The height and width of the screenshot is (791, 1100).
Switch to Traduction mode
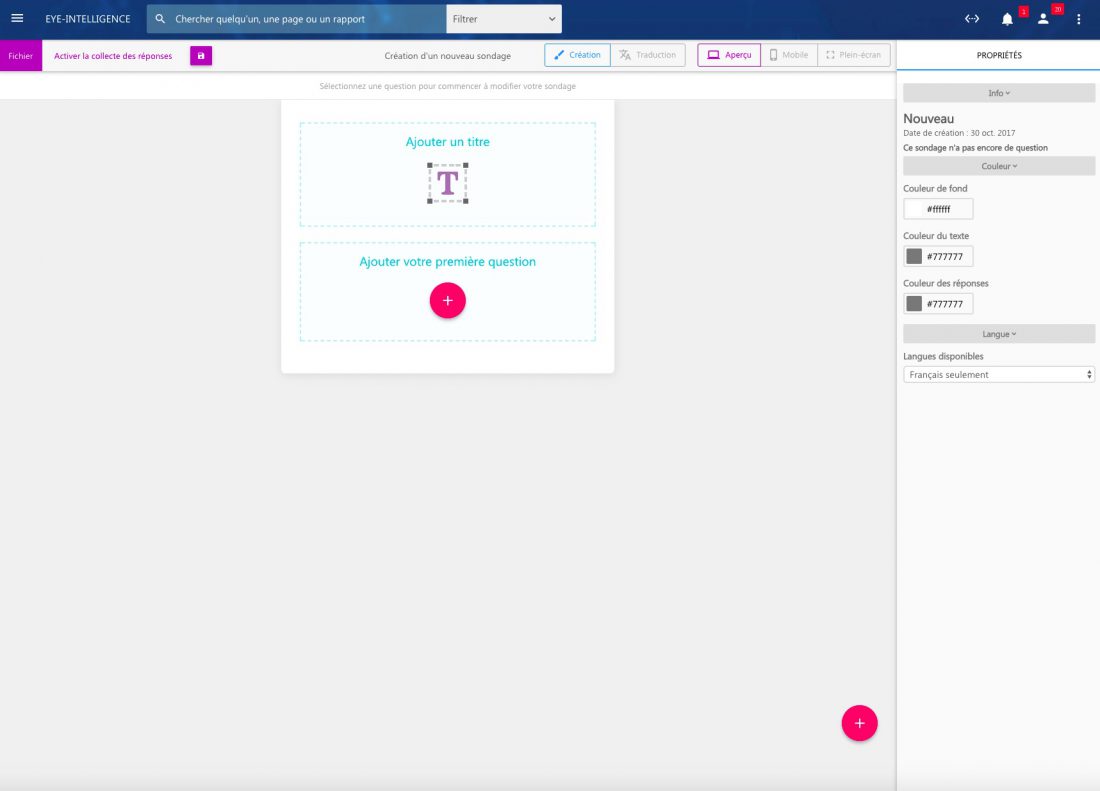[648, 55]
